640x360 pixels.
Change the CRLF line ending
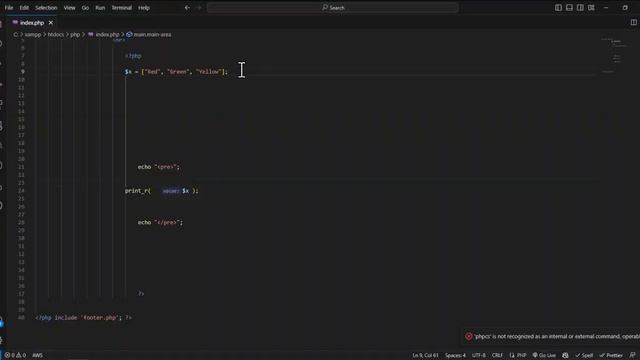point(497,356)
